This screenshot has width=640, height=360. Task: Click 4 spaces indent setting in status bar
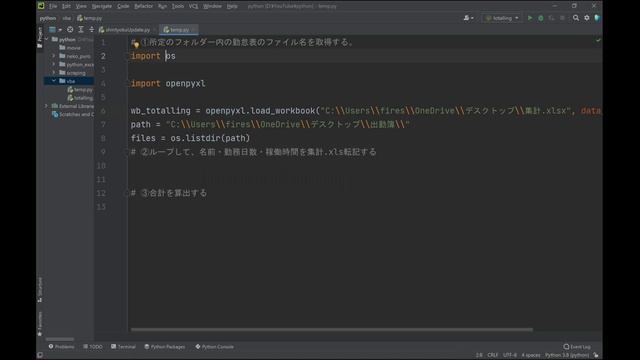coord(531,355)
